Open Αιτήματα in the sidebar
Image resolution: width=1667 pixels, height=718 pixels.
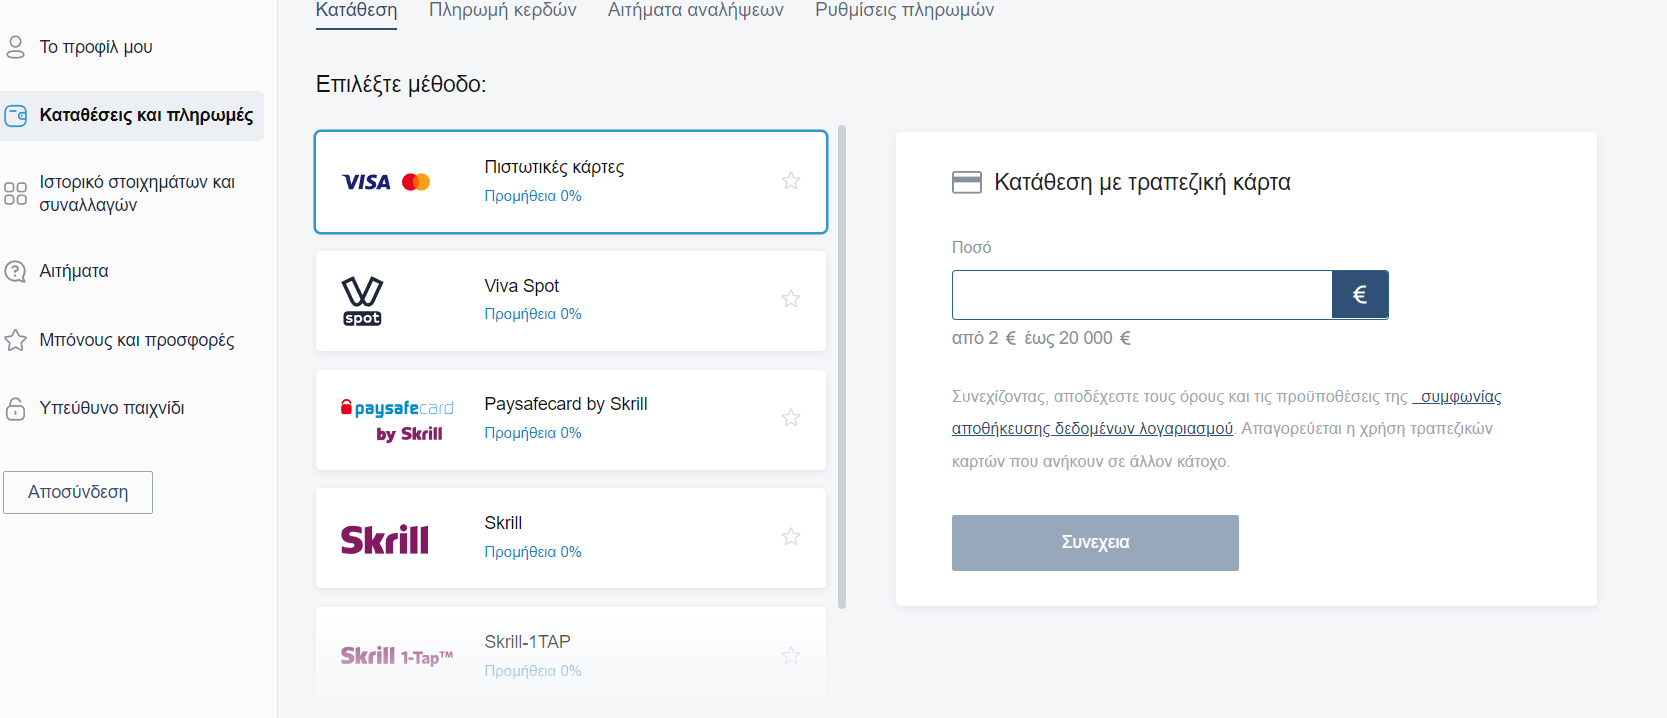coord(74,271)
